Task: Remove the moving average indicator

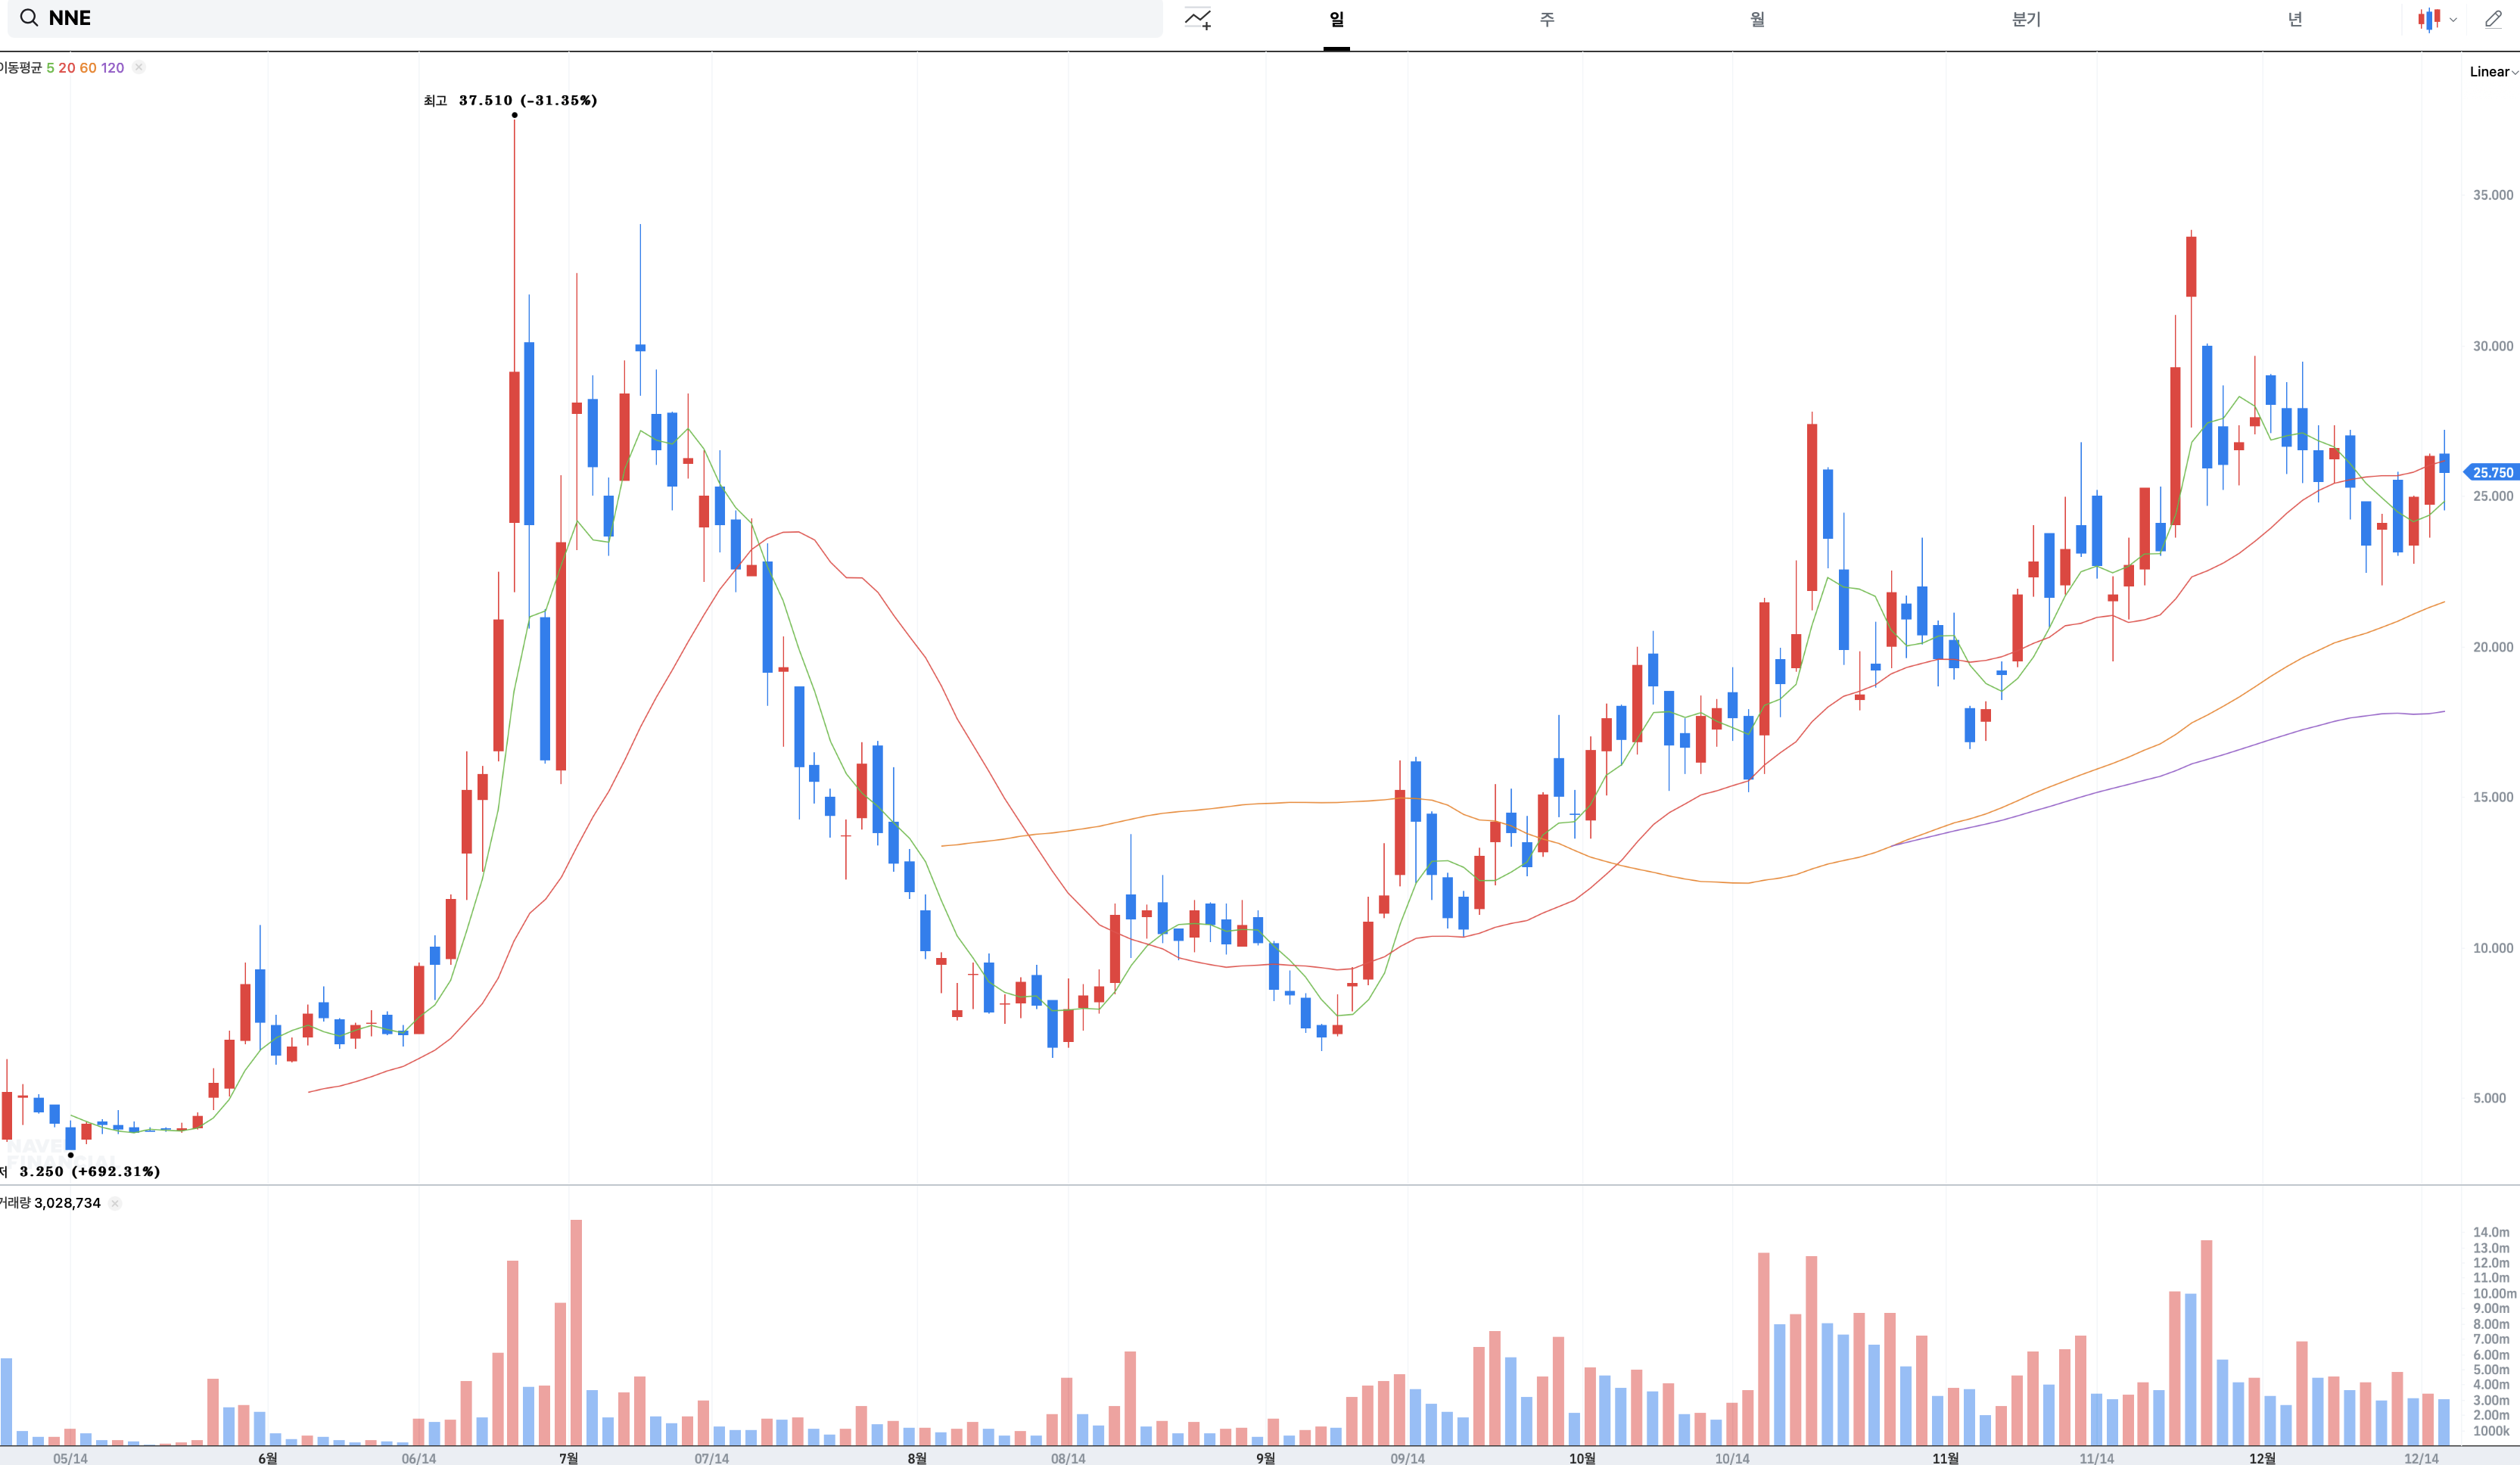Action: tap(139, 68)
